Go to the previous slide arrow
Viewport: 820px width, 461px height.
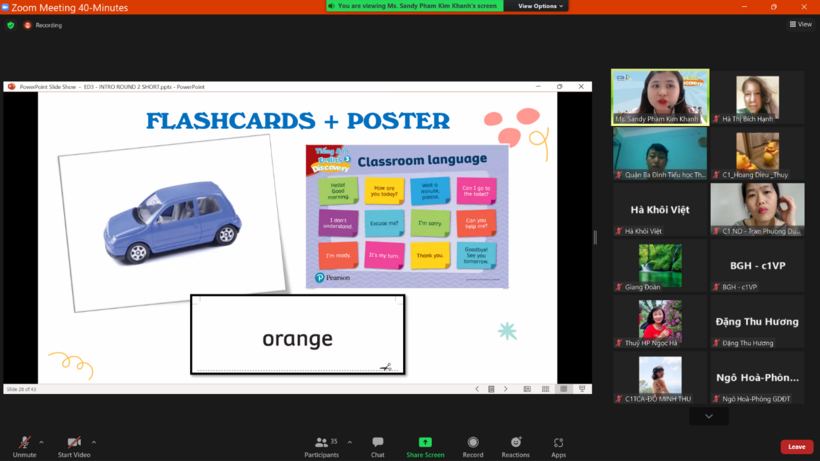click(477, 389)
